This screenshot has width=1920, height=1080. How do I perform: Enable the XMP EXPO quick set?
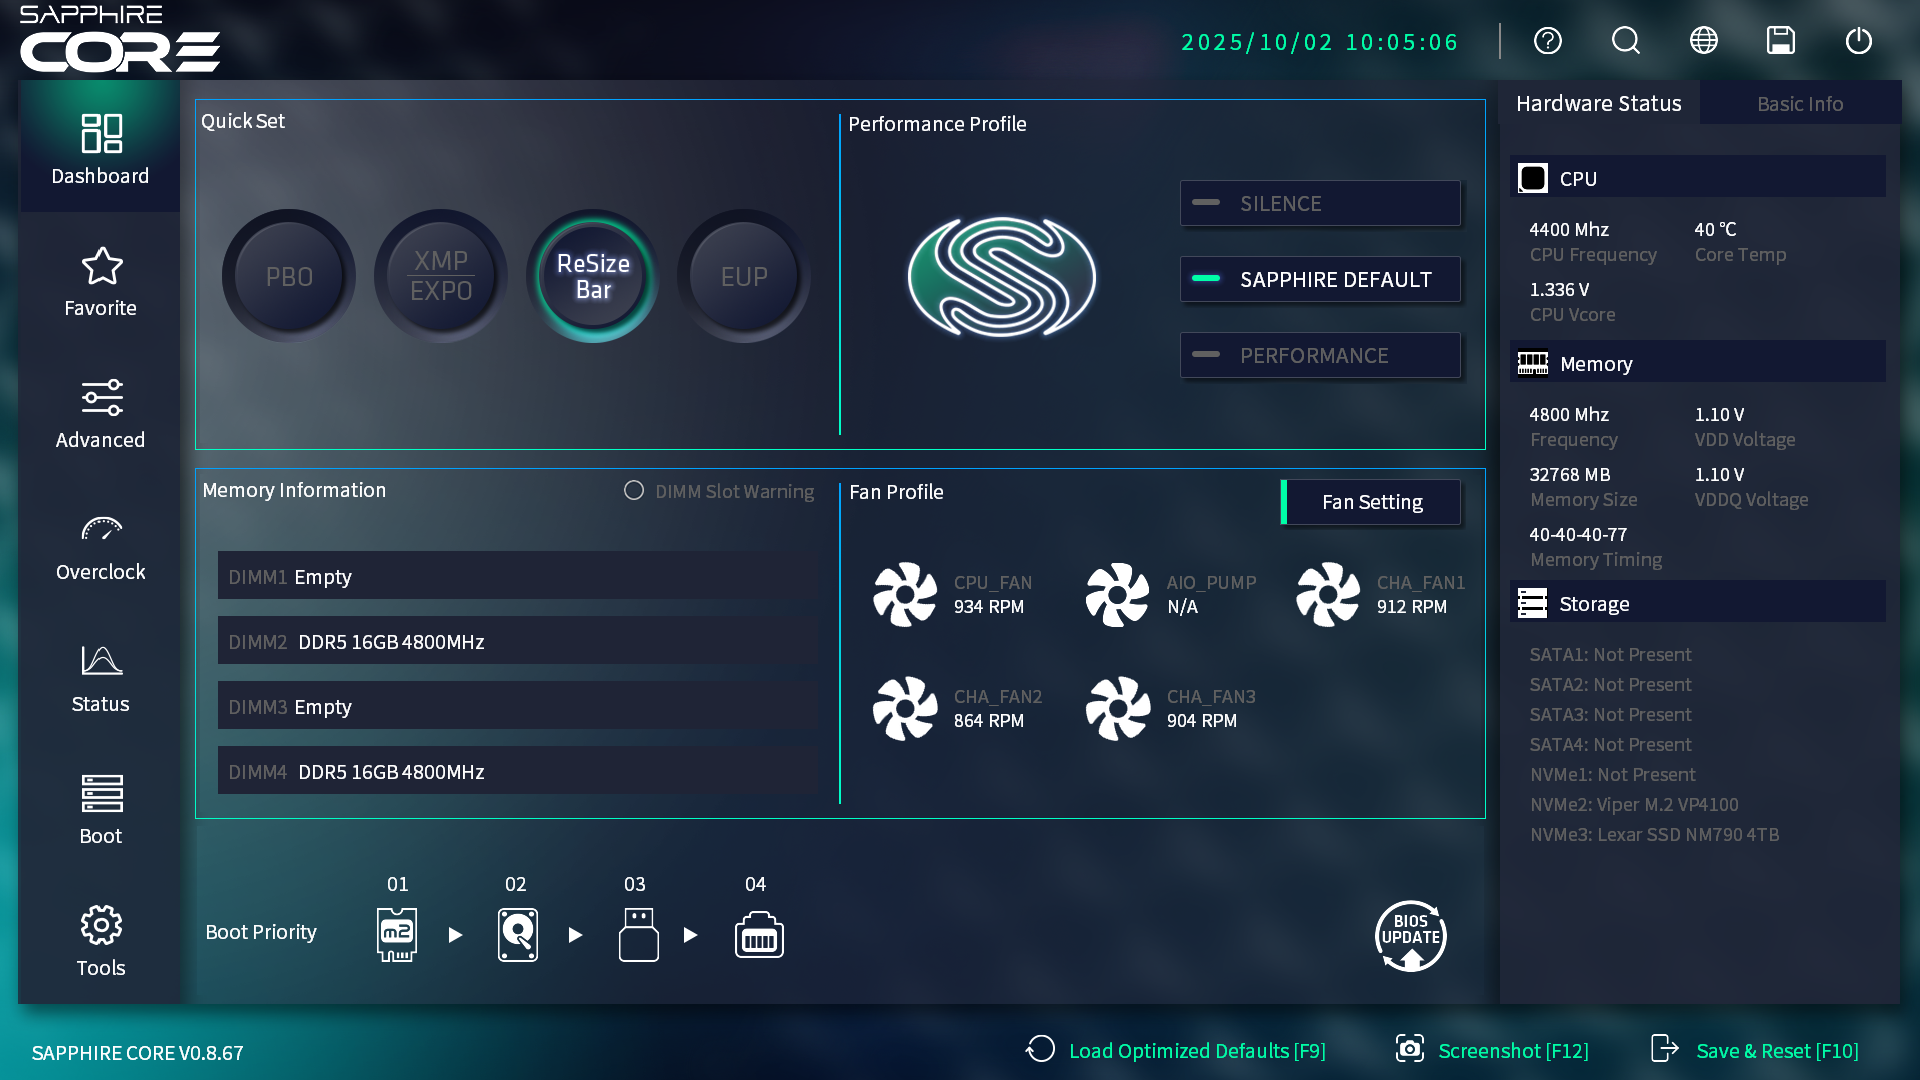[441, 276]
